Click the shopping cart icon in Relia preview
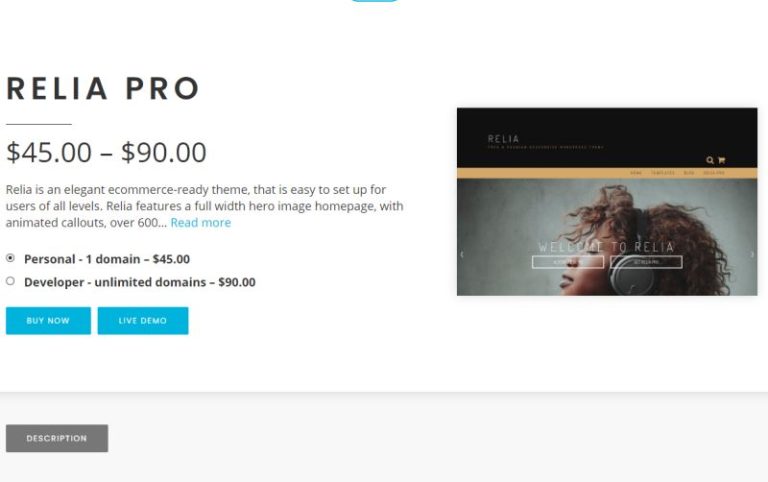The width and height of the screenshot is (768, 482). point(721,160)
